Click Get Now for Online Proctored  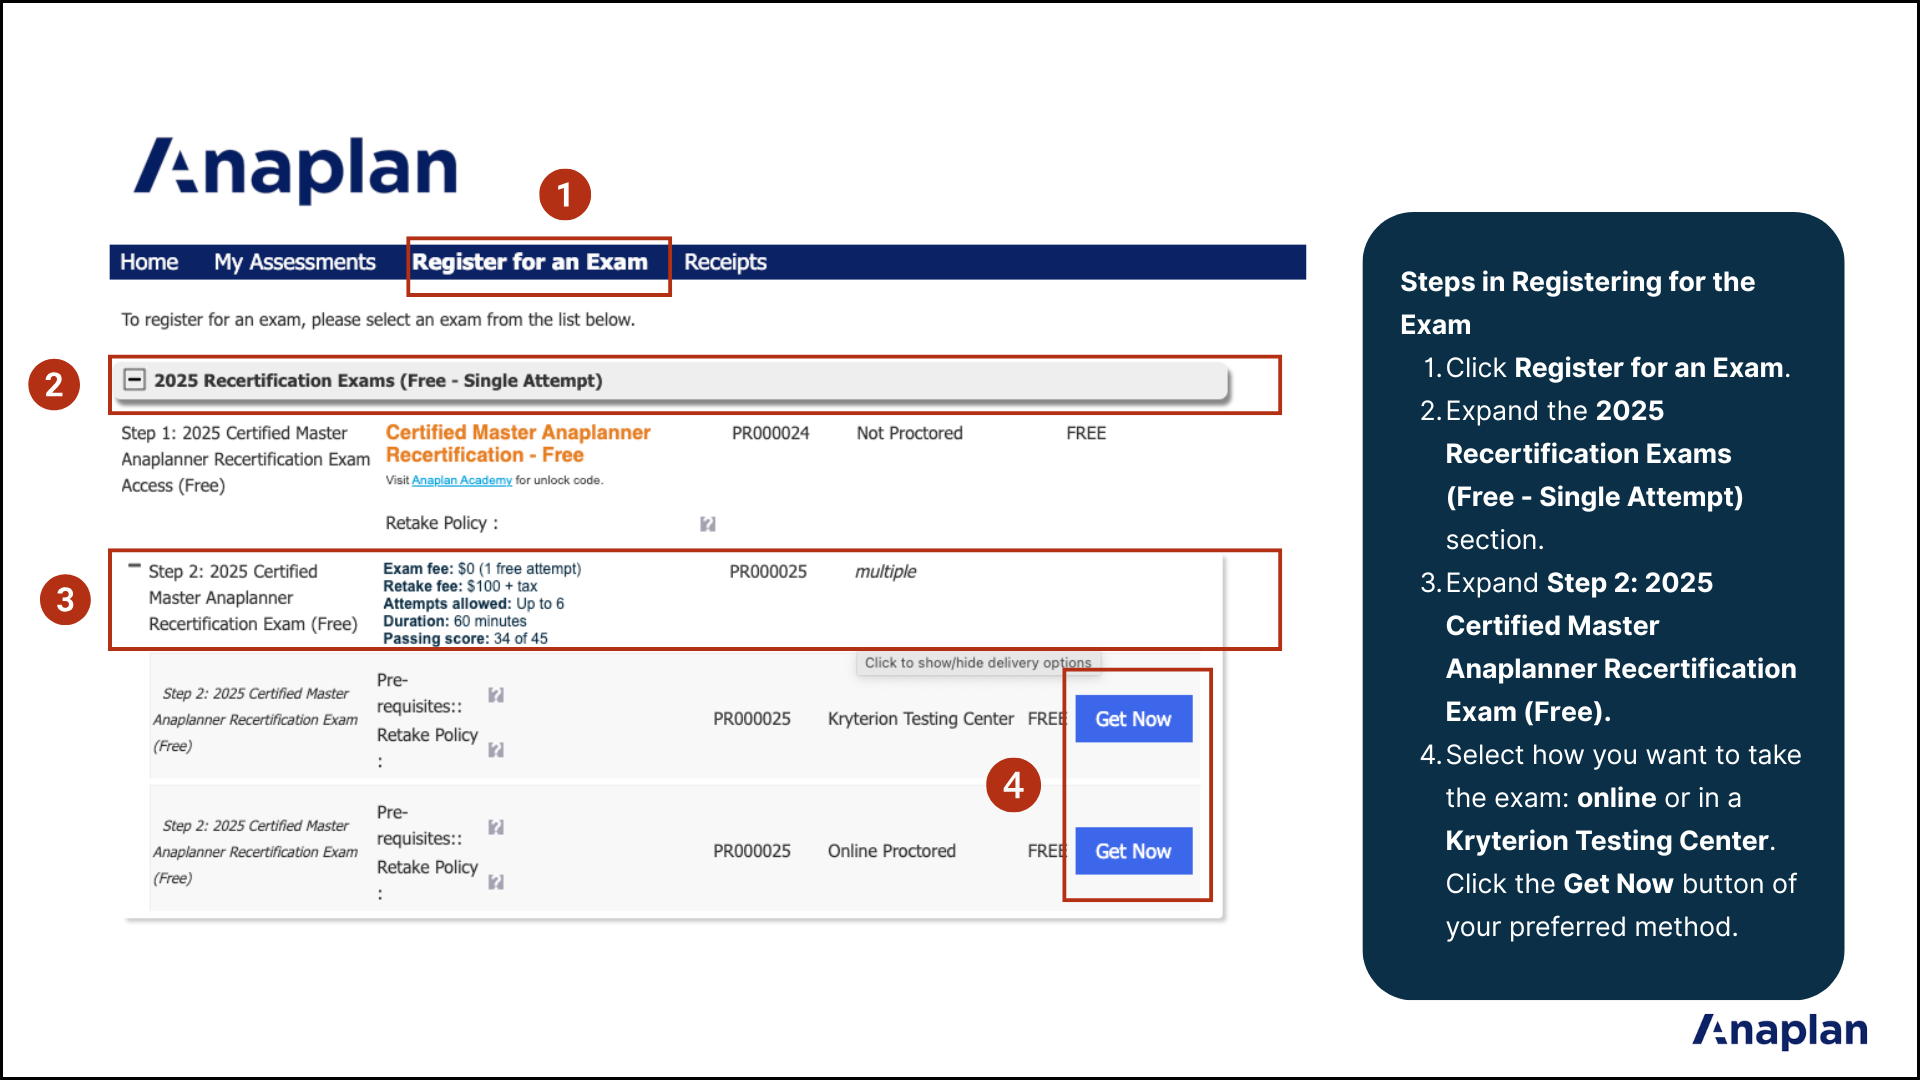(1133, 851)
